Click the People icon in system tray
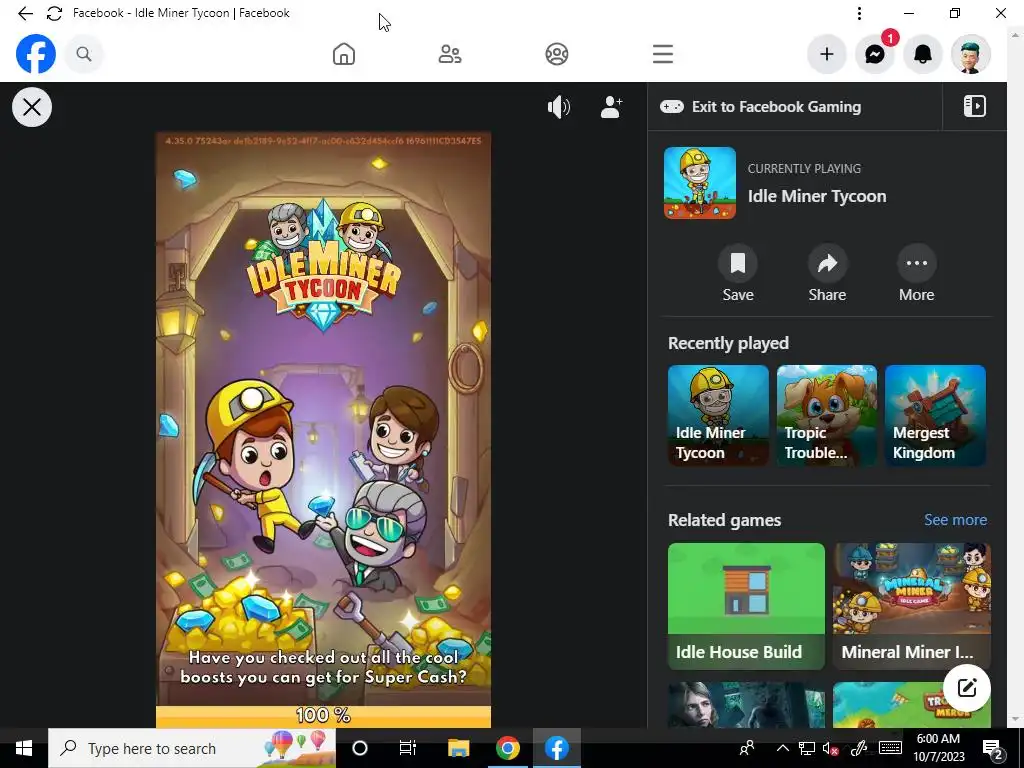 click(747, 748)
